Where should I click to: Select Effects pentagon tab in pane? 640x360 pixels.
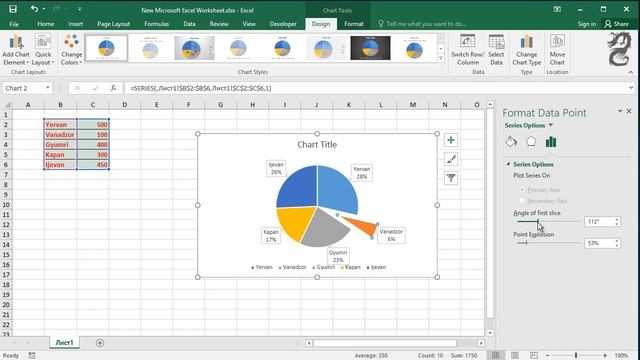point(531,142)
